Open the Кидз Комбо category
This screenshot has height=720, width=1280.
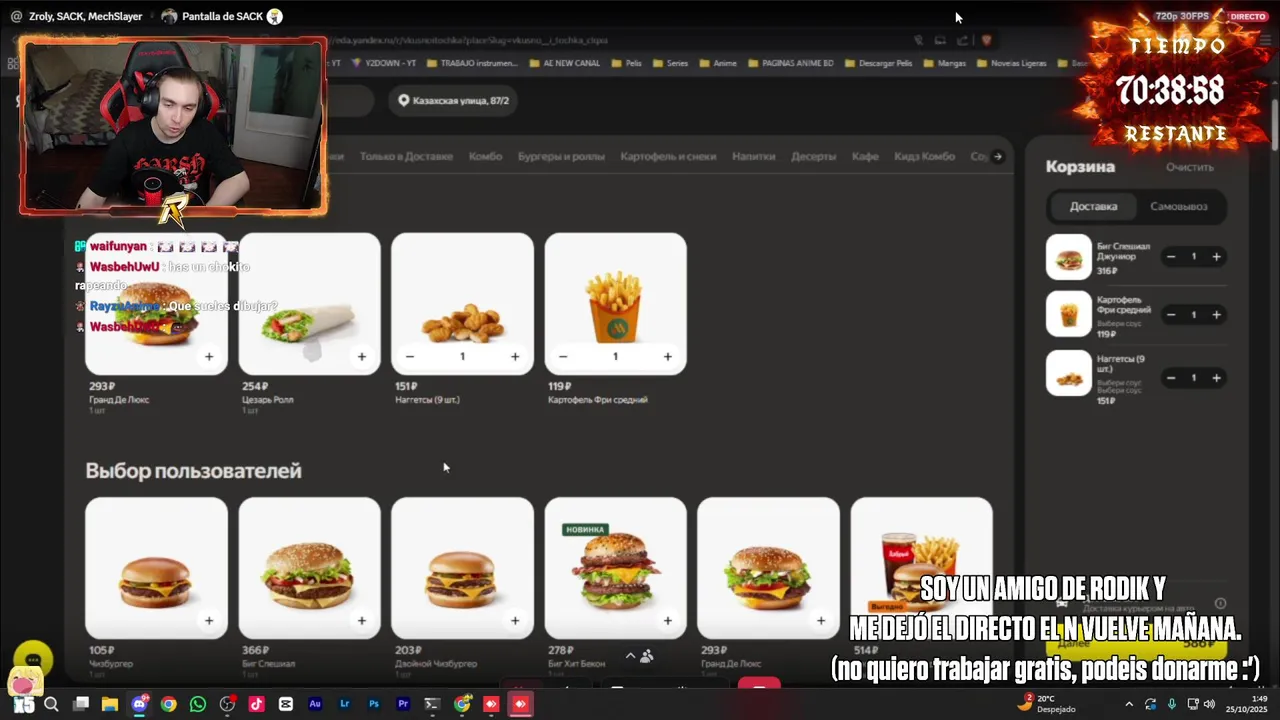pos(924,156)
